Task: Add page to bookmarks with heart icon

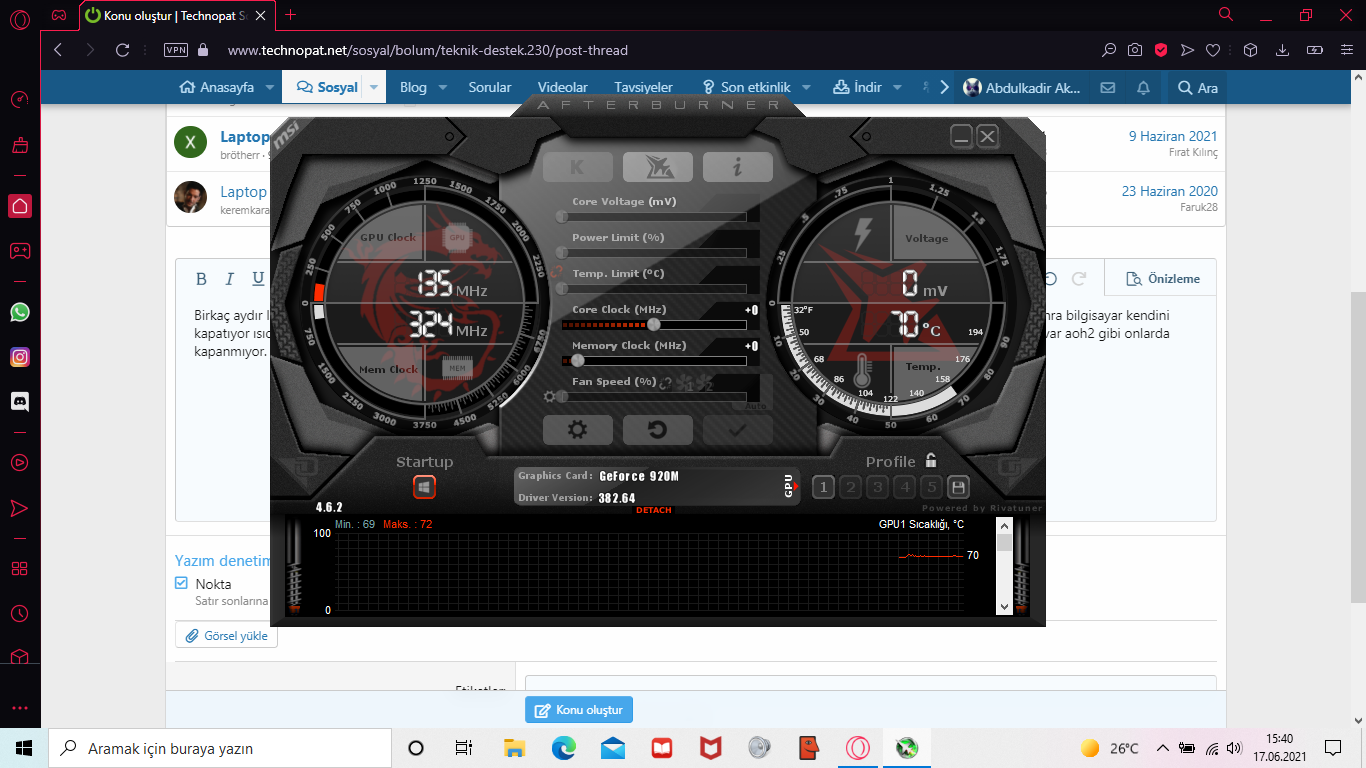Action: [x=1213, y=50]
